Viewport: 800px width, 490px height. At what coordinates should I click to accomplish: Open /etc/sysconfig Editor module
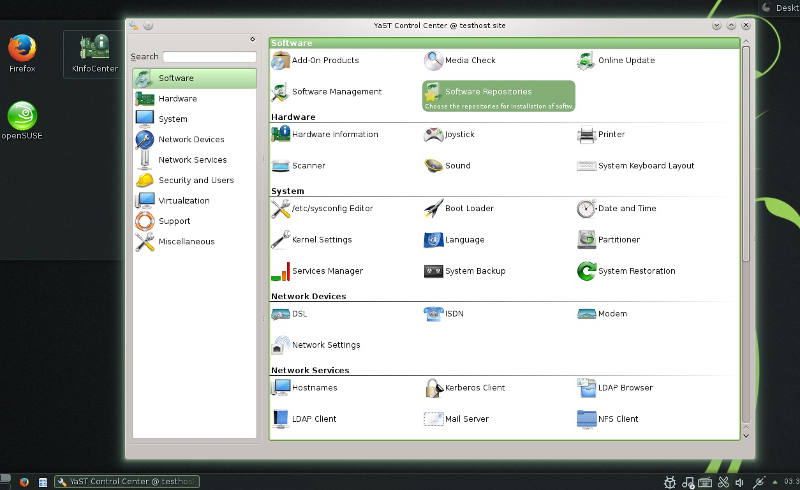[322, 208]
